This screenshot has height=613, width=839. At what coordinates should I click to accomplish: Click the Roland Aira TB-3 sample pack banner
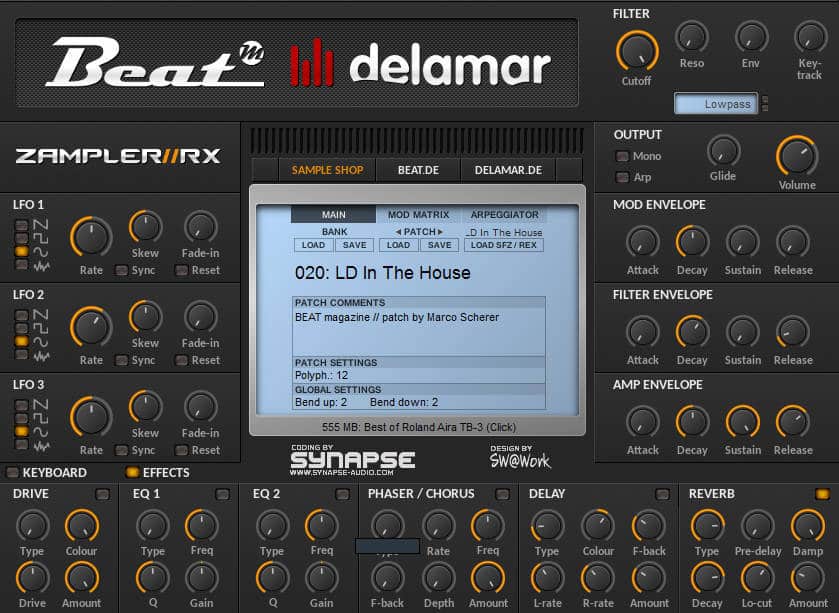(418, 427)
